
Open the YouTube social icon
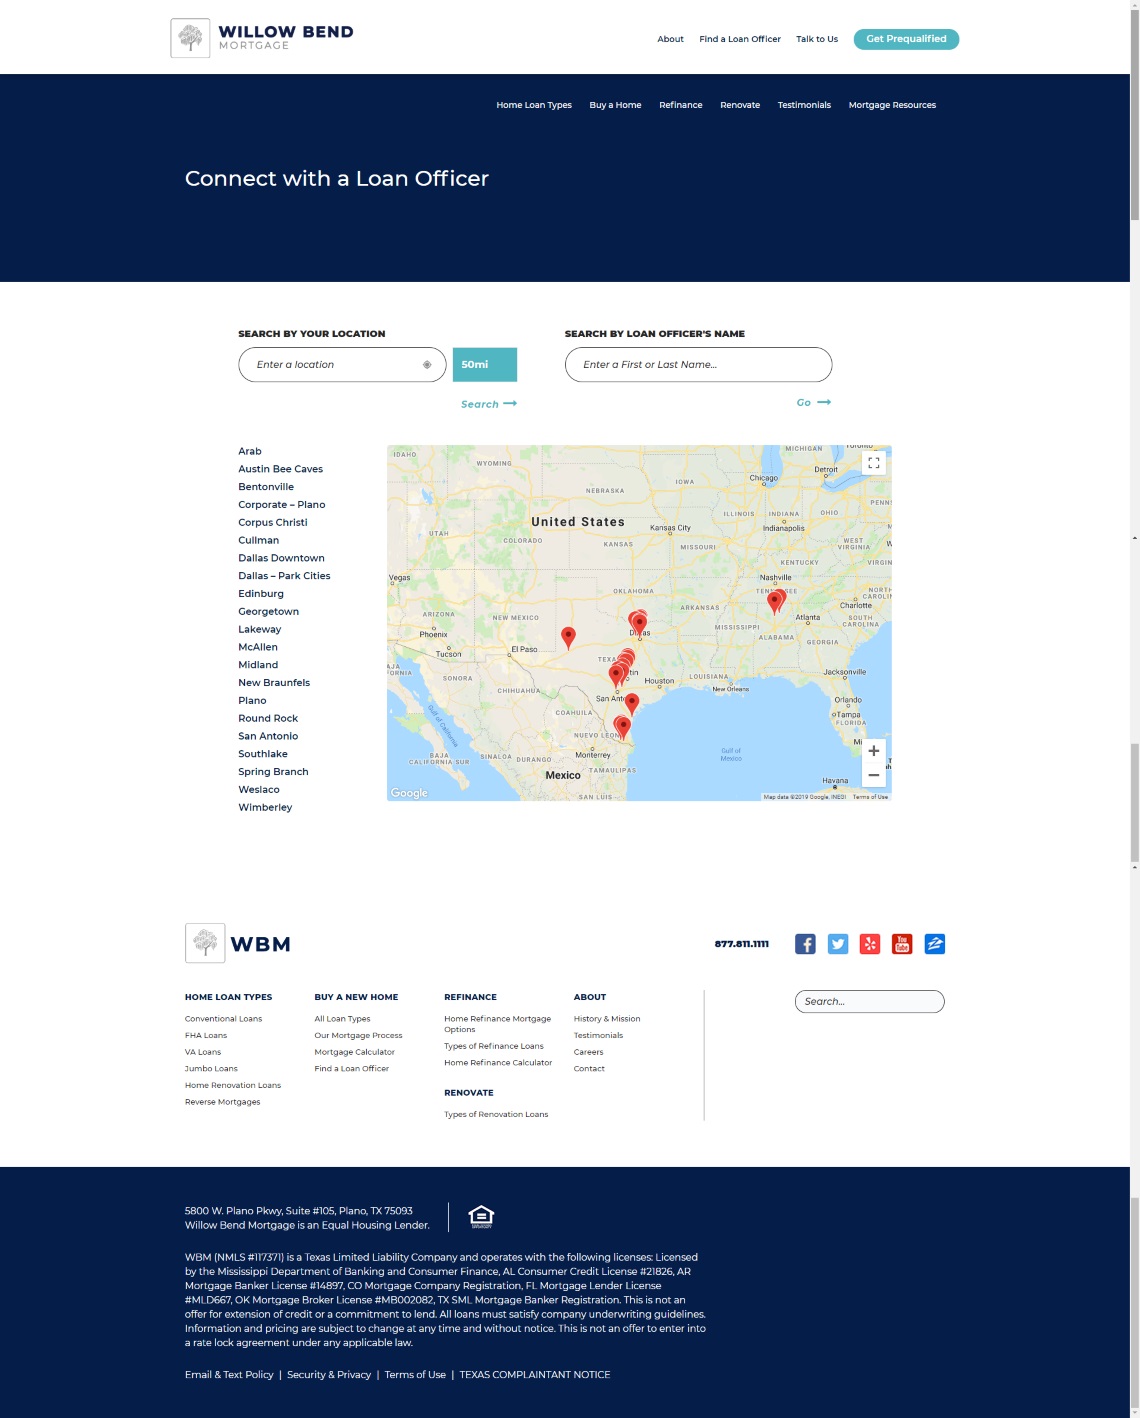coord(902,944)
